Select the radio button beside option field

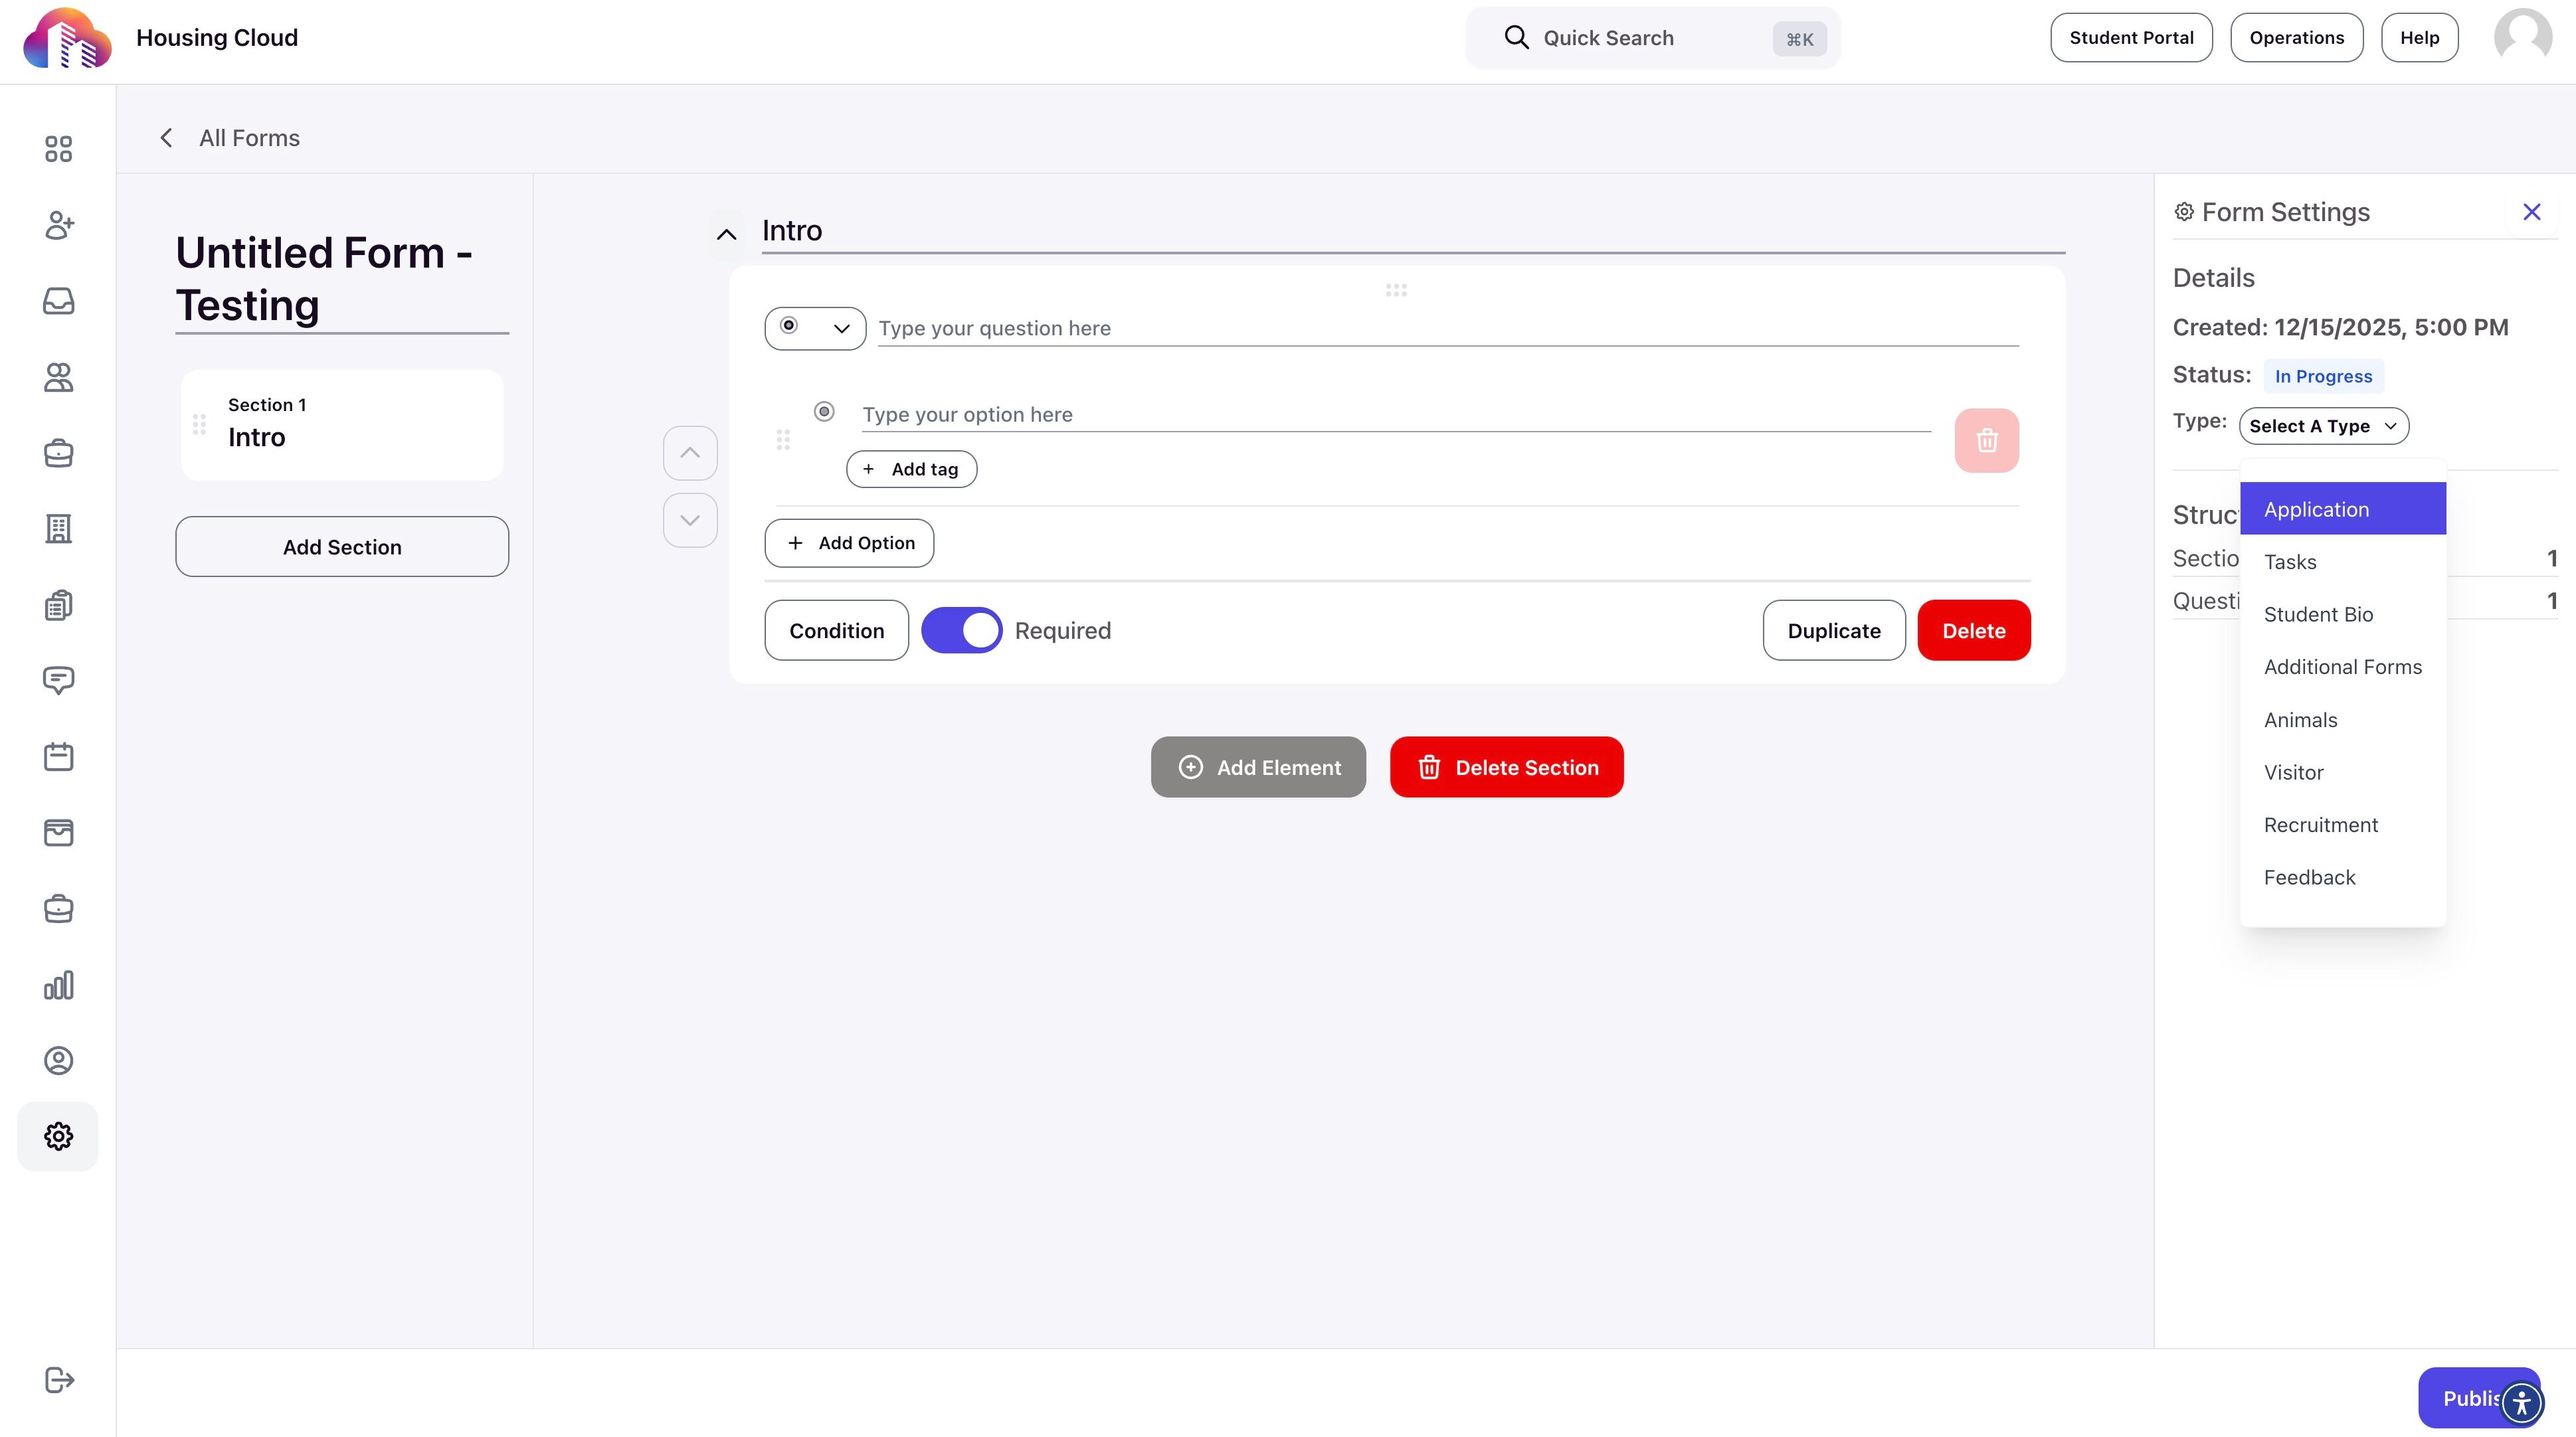pyautogui.click(x=824, y=412)
